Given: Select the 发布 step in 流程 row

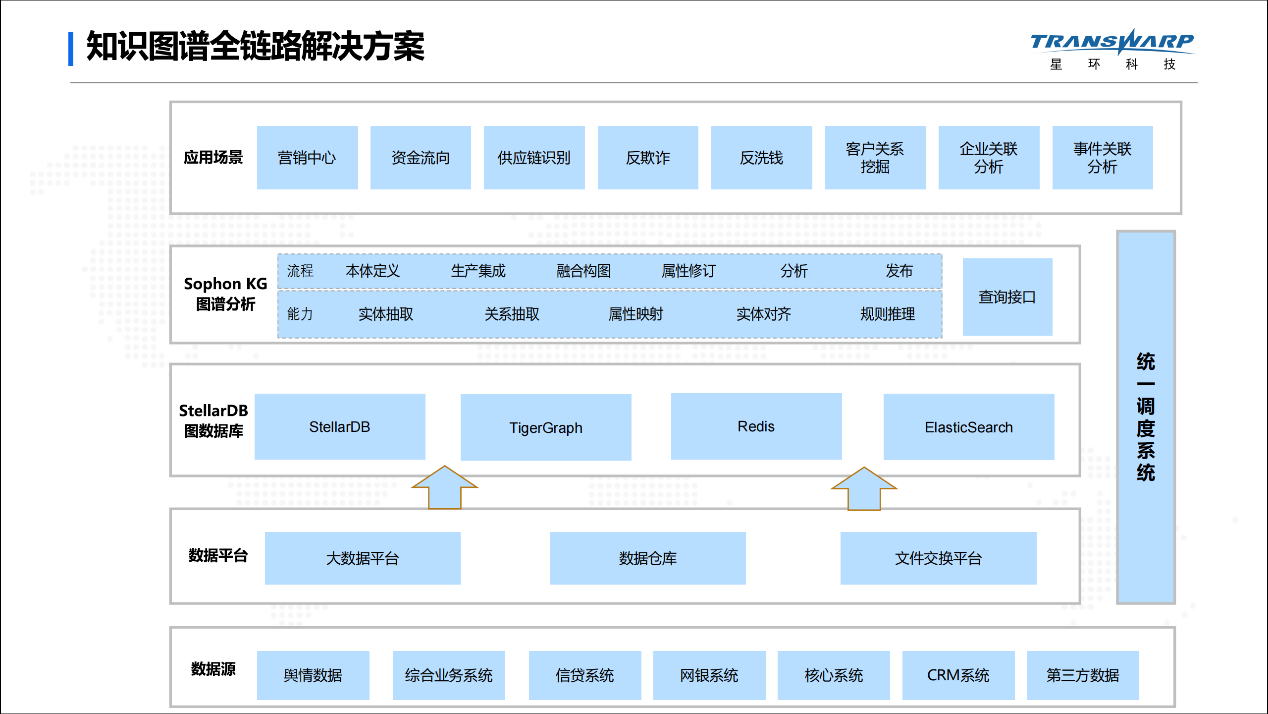Looking at the screenshot, I should pos(899,271).
